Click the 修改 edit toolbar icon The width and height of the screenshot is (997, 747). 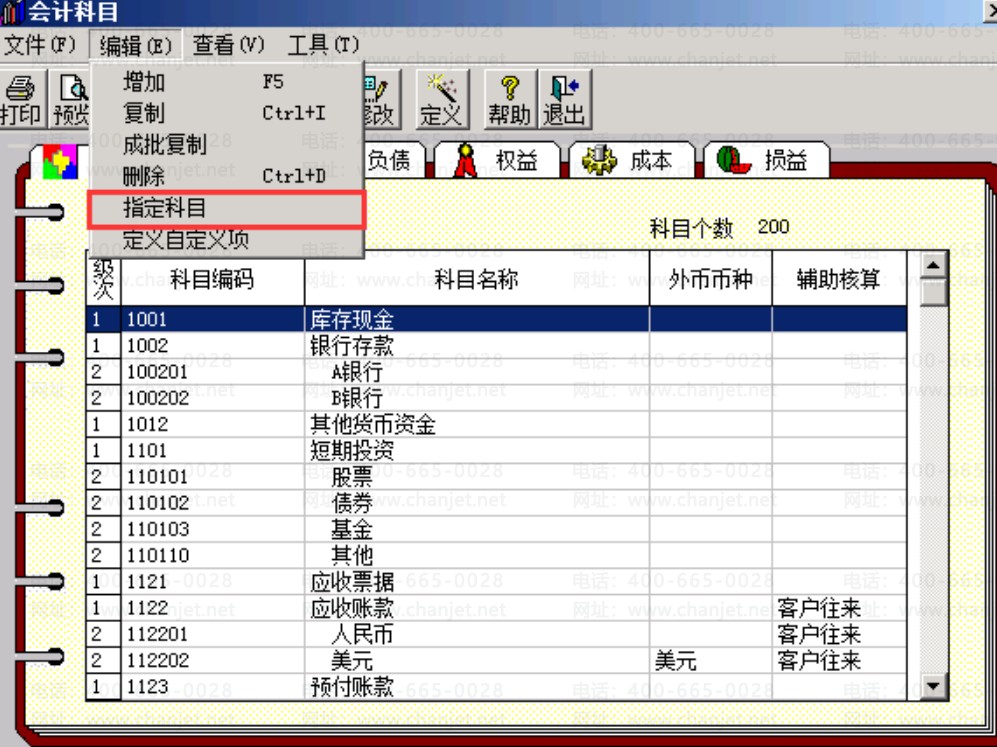pos(382,100)
